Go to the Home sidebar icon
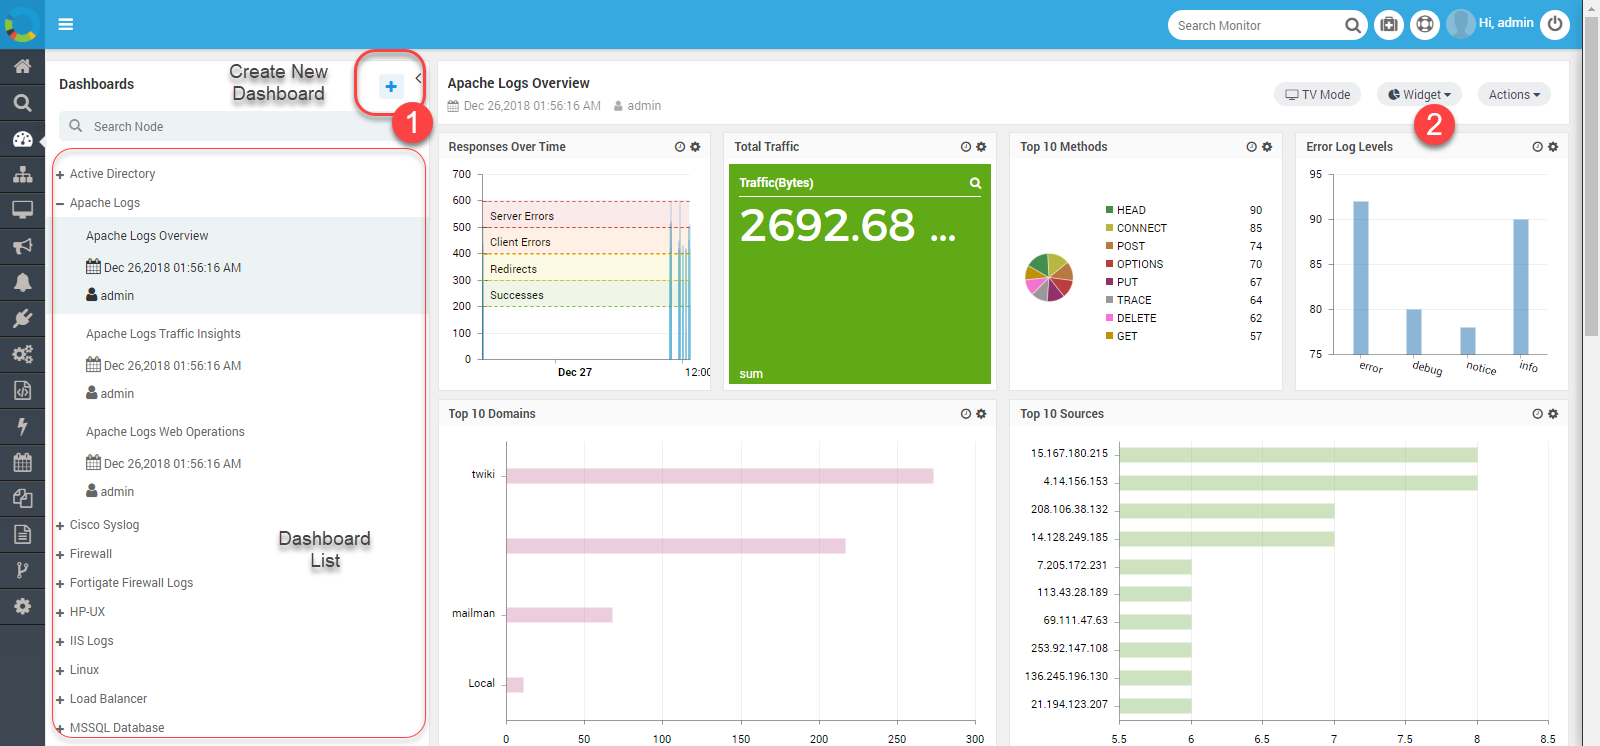 point(22,66)
